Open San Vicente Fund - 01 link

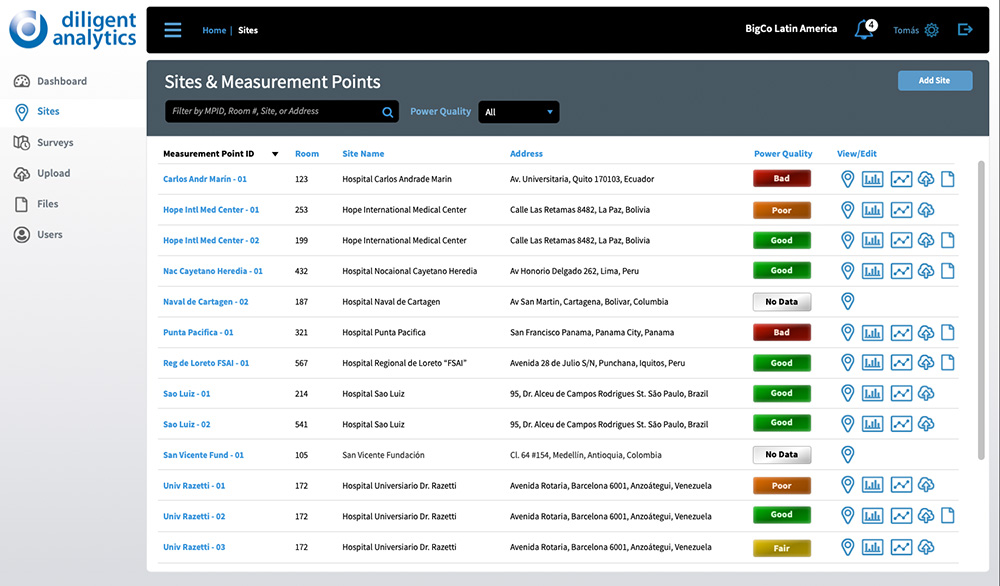[x=203, y=455]
